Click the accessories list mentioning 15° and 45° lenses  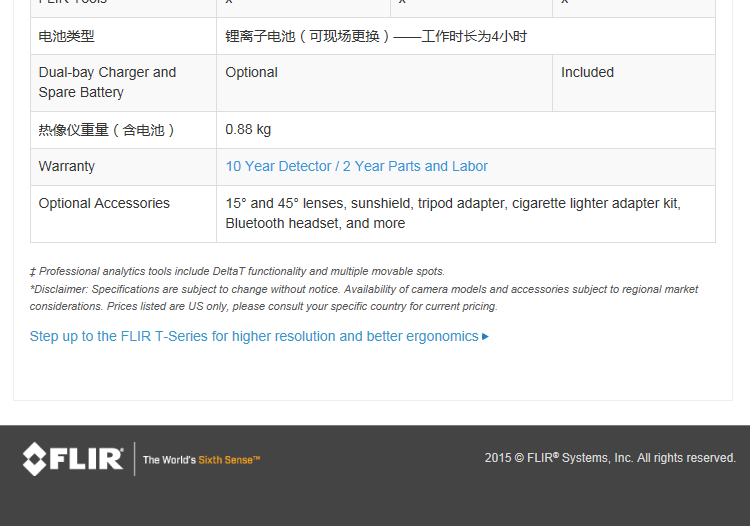pos(452,213)
